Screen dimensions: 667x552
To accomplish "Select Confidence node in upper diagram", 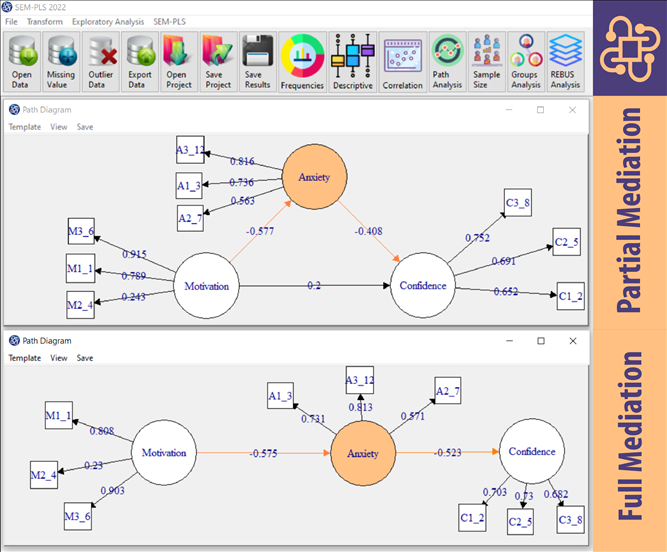I will (x=423, y=285).
